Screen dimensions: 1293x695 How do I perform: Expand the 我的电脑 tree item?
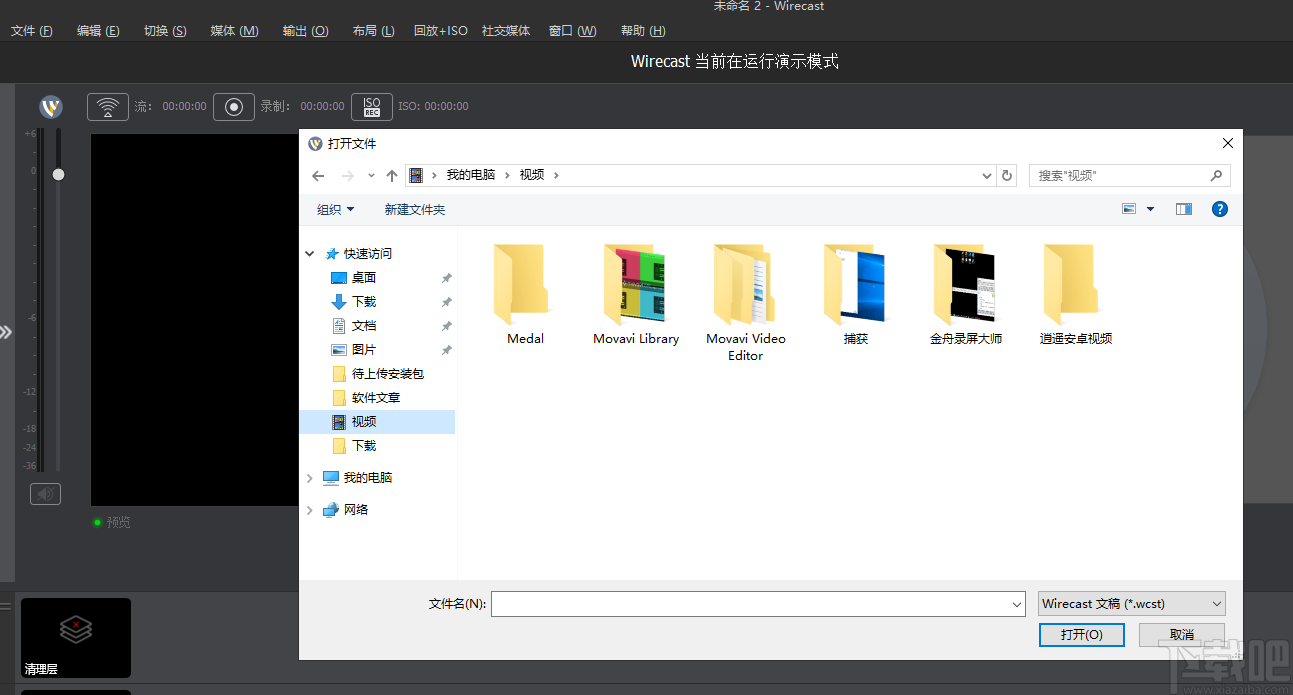pyautogui.click(x=310, y=477)
